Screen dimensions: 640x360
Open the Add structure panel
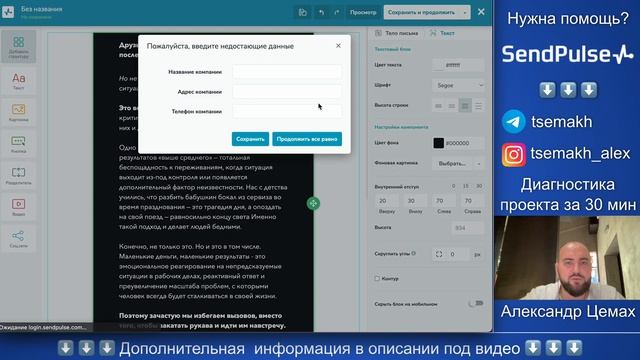point(19,47)
